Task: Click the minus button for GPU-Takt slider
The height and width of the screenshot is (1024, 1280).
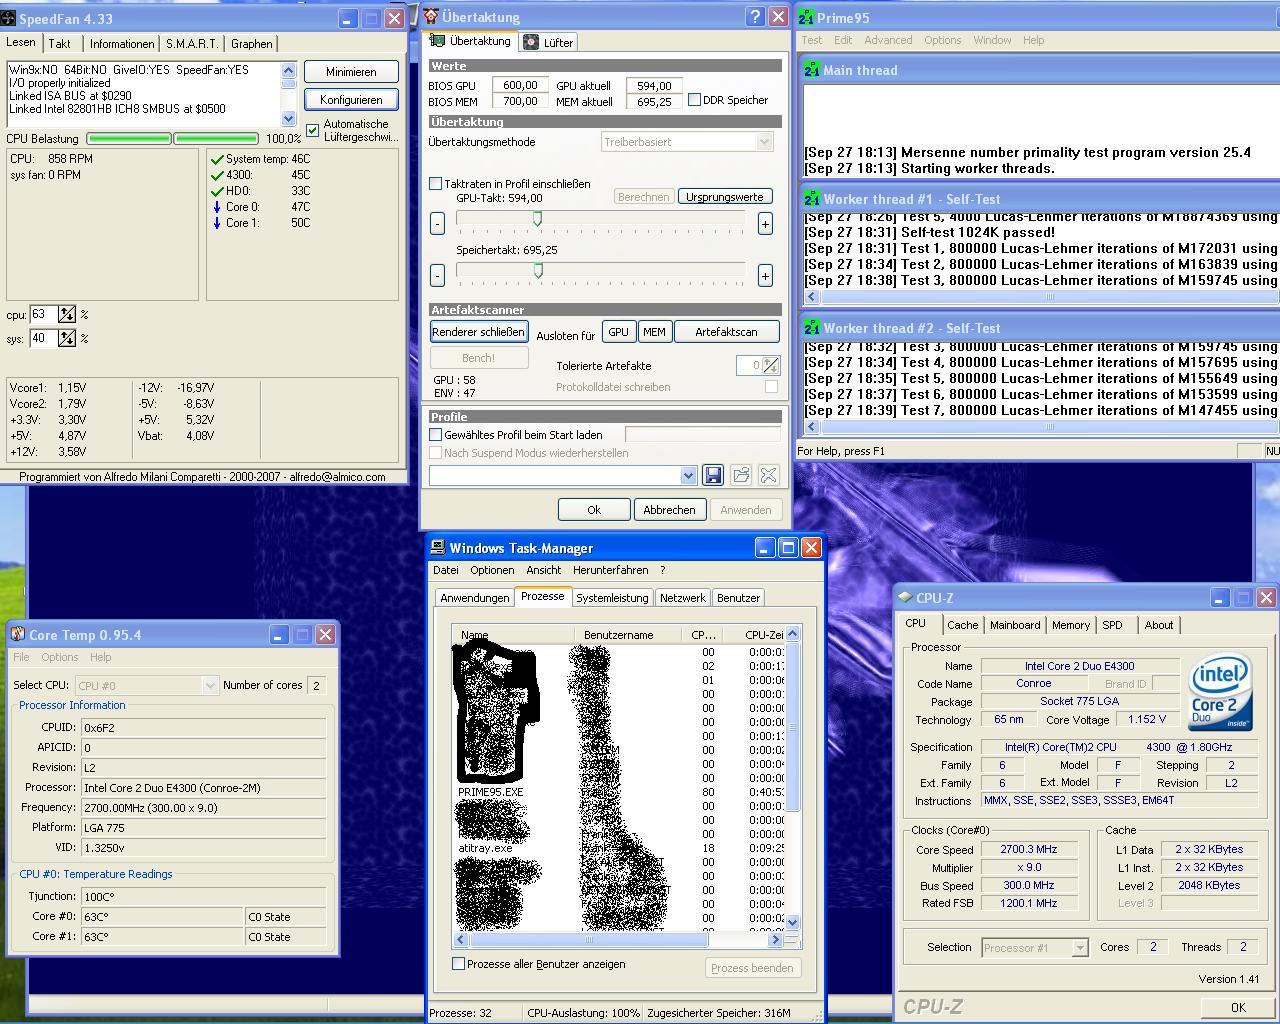Action: point(437,224)
